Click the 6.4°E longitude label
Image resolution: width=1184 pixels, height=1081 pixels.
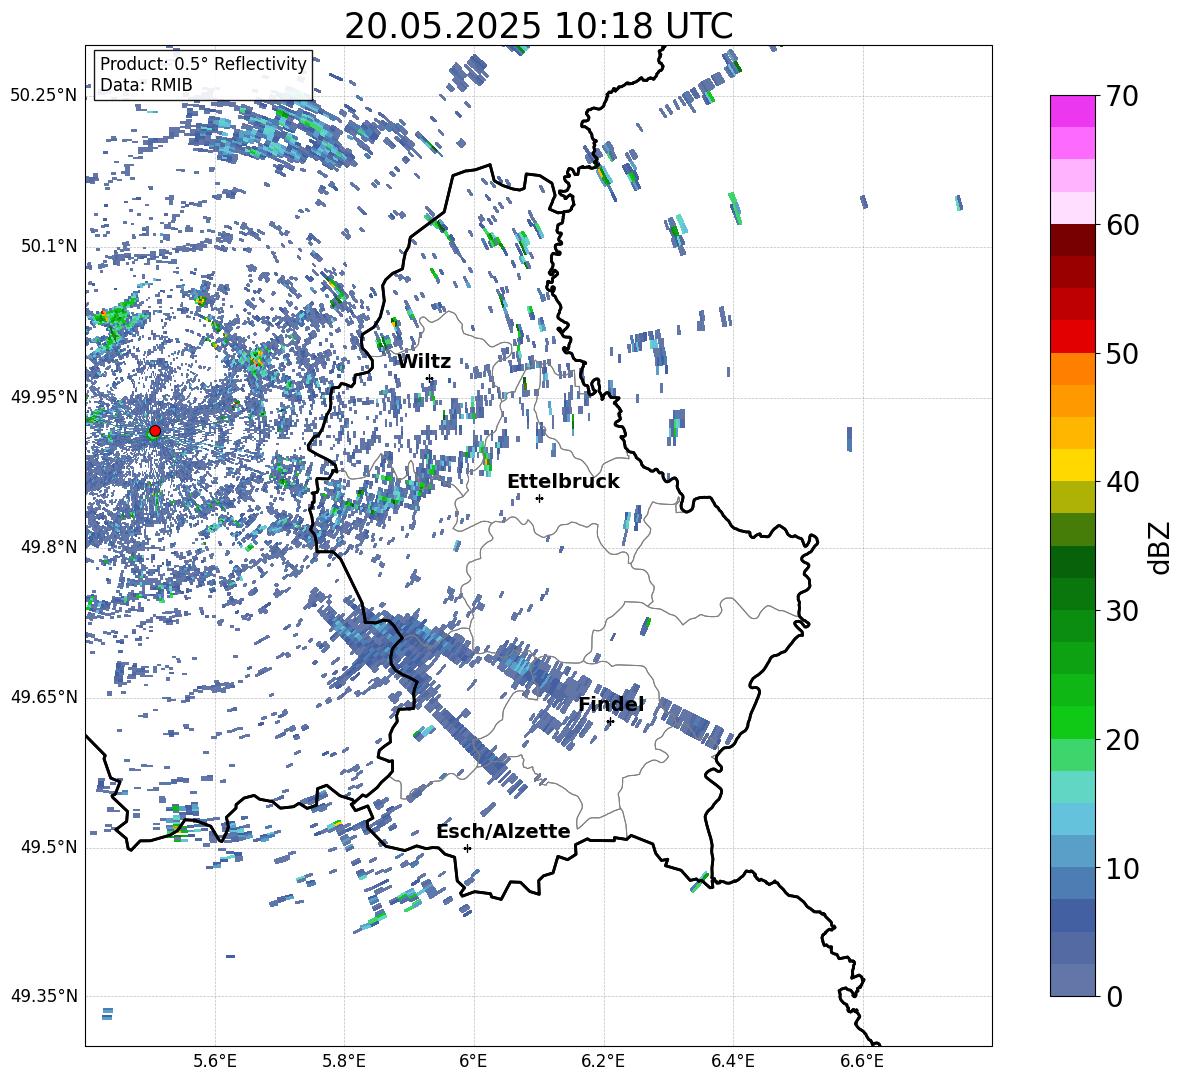point(732,1061)
